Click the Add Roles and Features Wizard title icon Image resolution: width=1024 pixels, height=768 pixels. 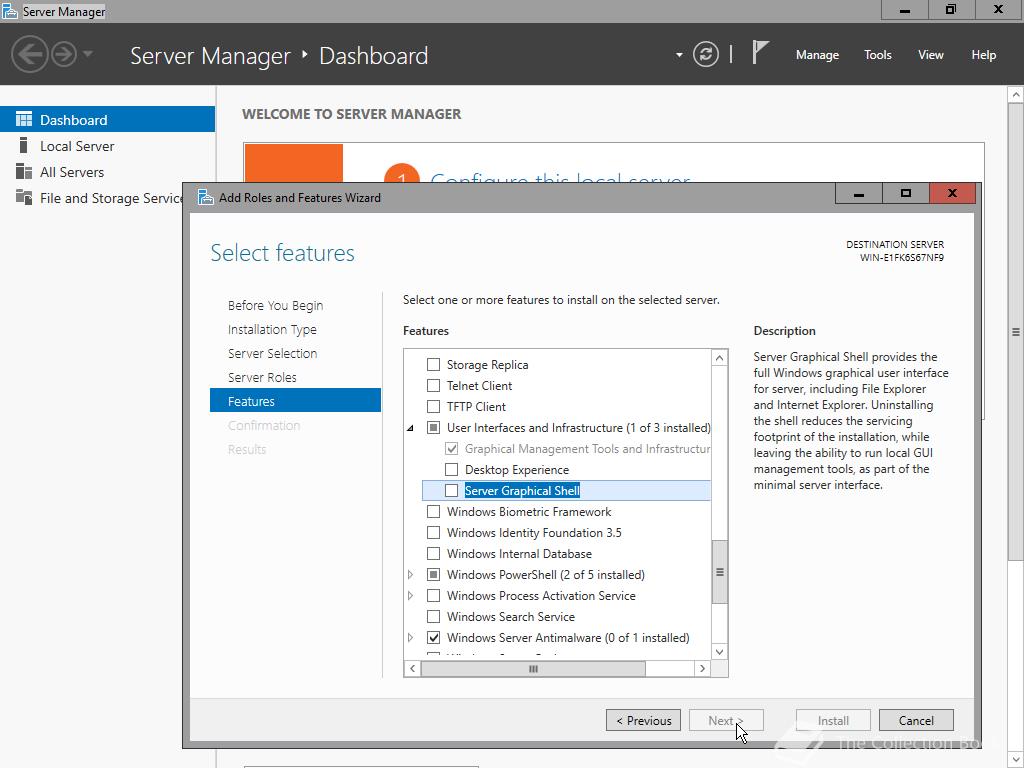(x=206, y=197)
